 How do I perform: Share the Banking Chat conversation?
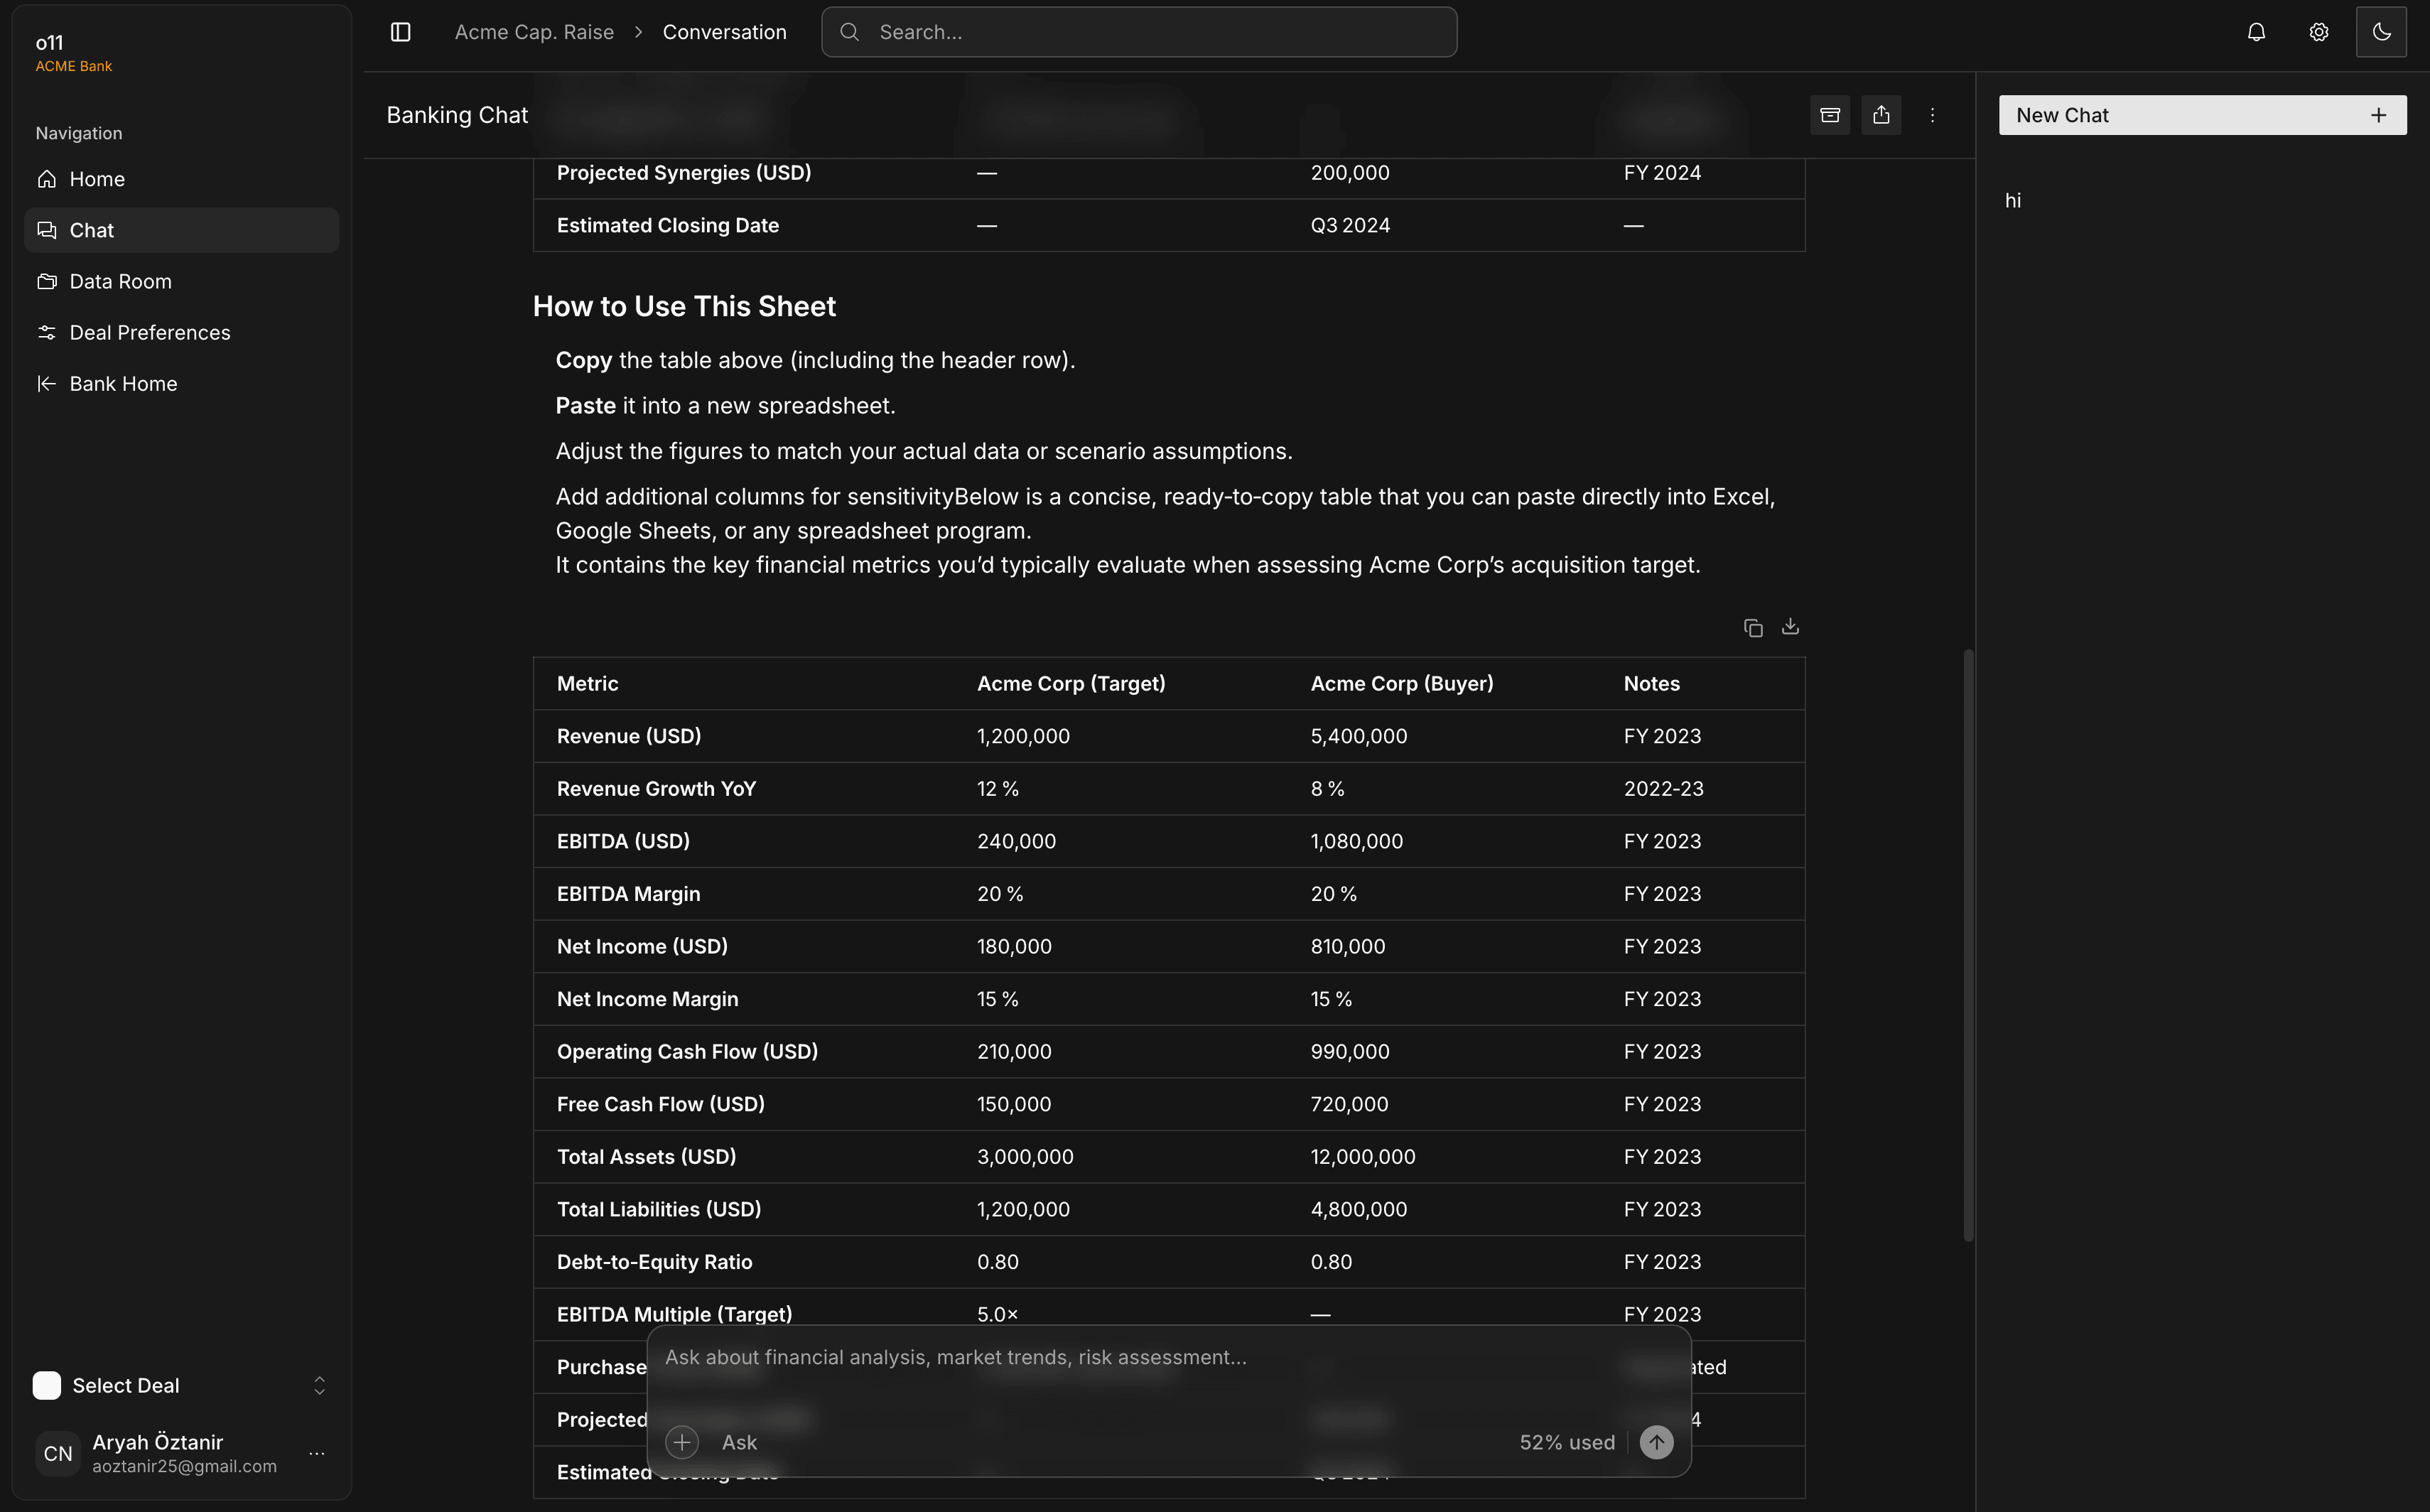1881,114
